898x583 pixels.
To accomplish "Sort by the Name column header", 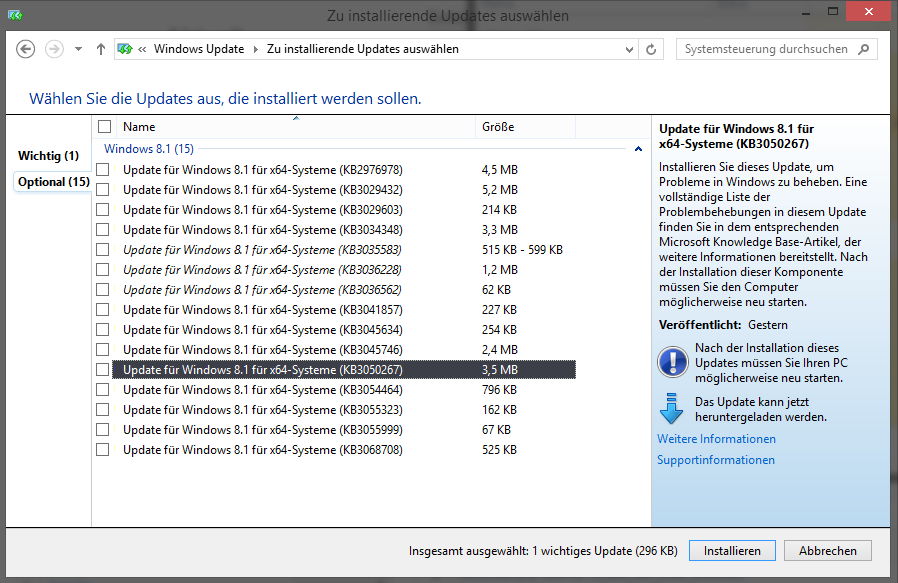I will [x=296, y=127].
